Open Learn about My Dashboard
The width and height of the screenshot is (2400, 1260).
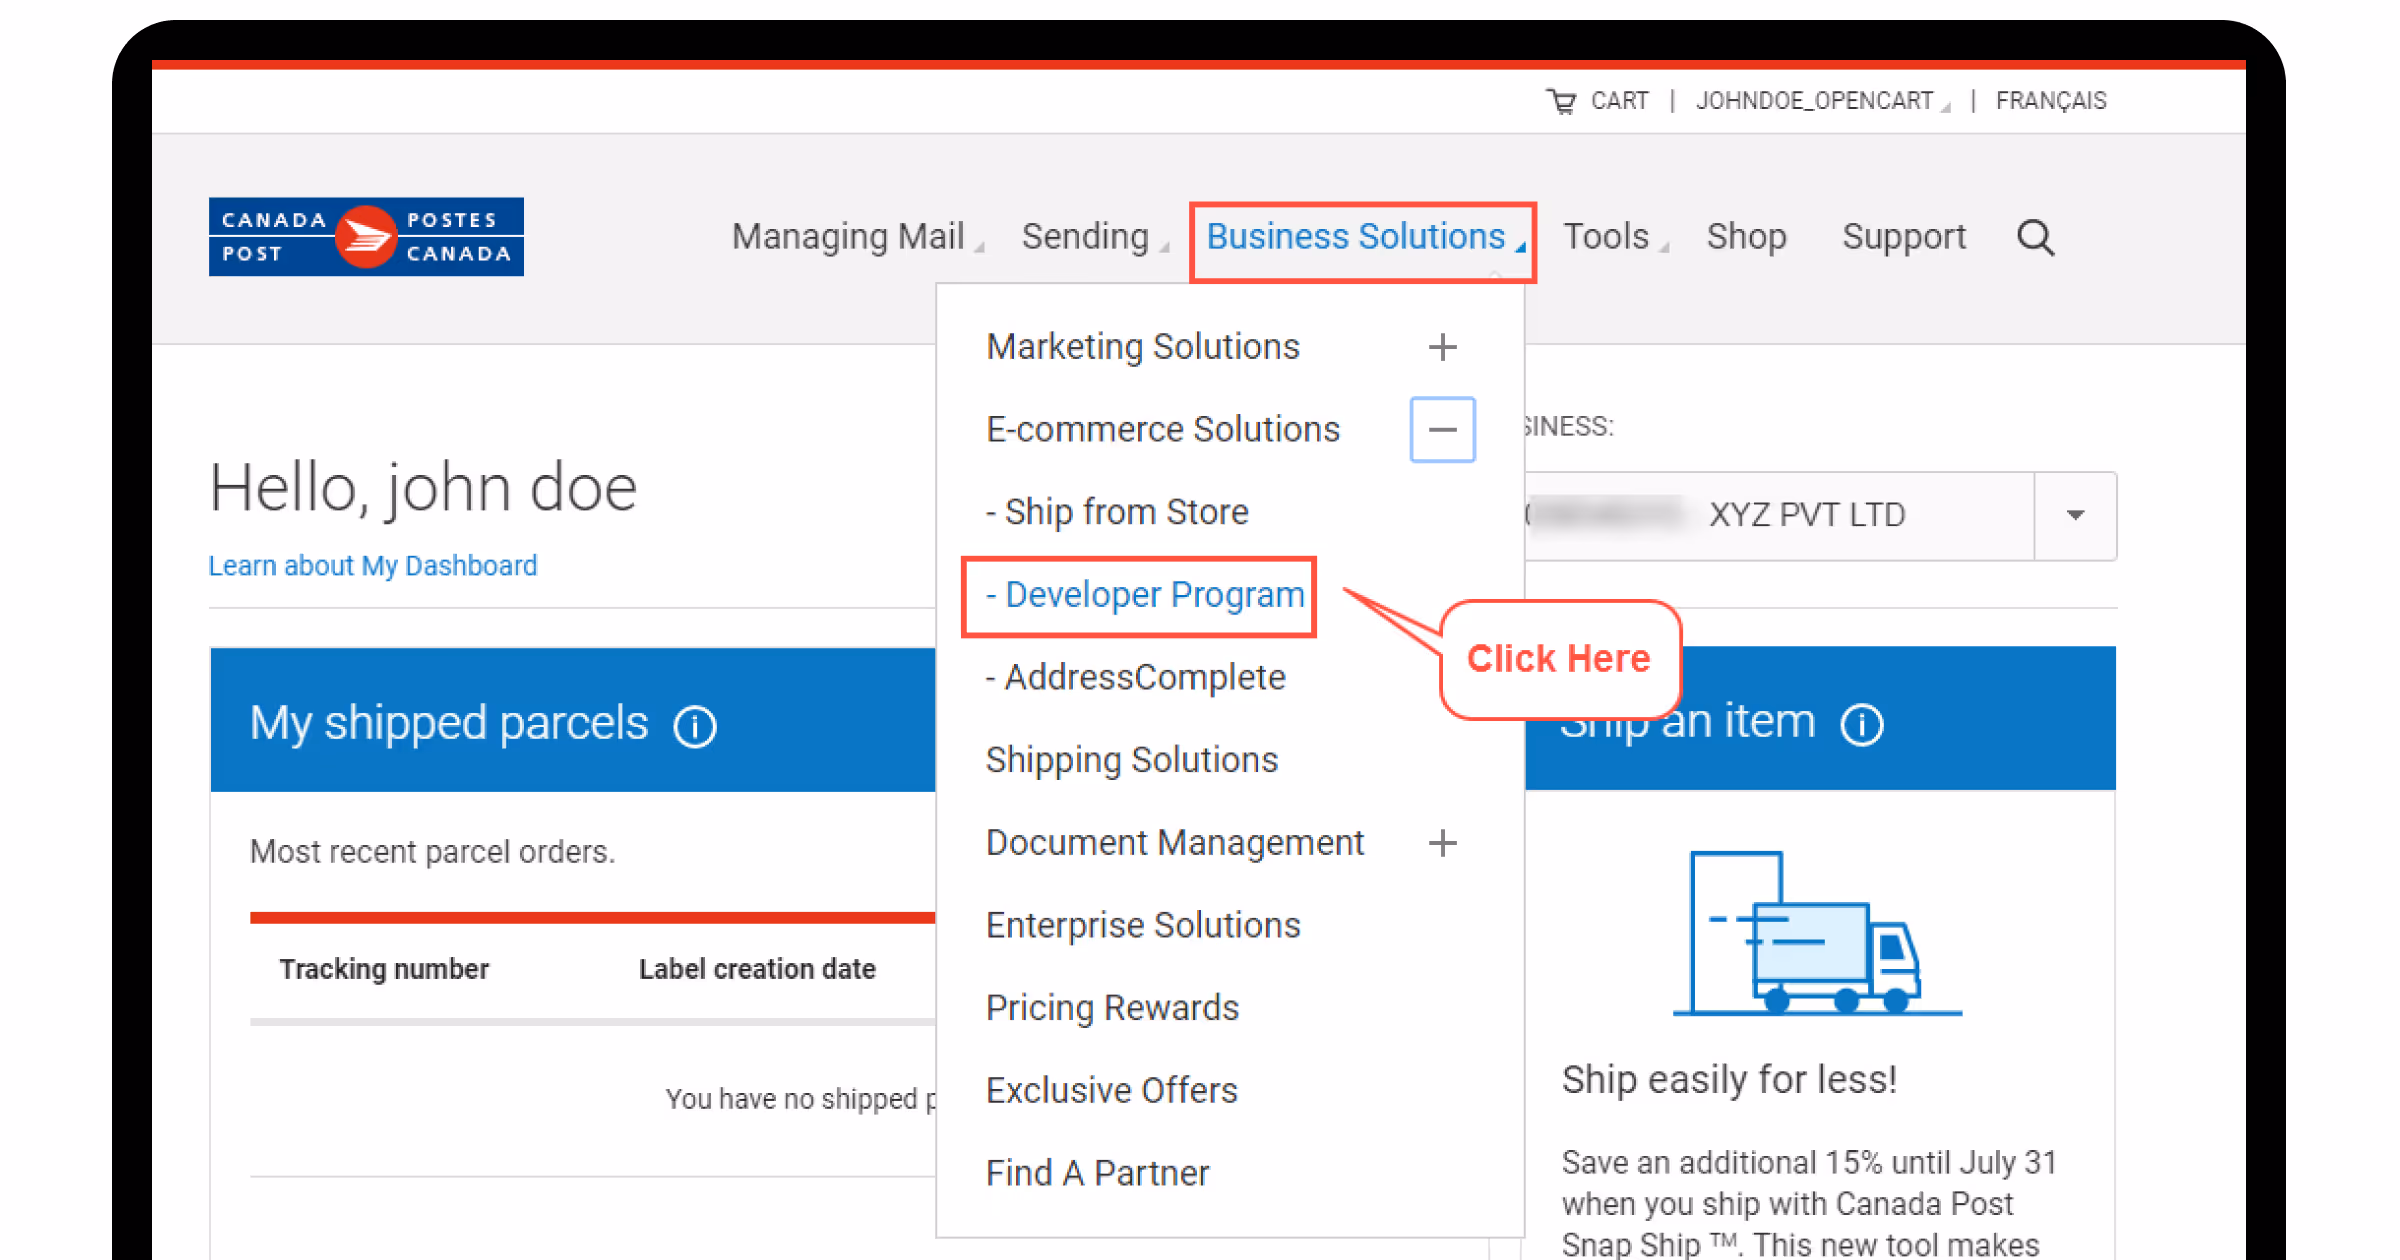(x=372, y=565)
